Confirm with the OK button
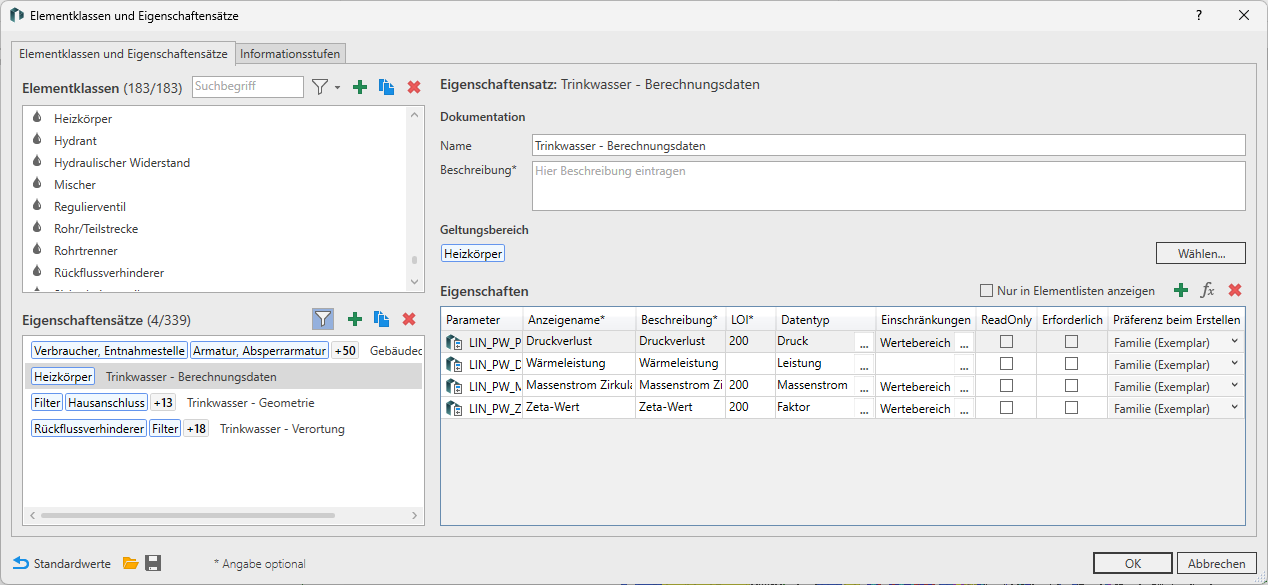1268x585 pixels. [x=1133, y=563]
